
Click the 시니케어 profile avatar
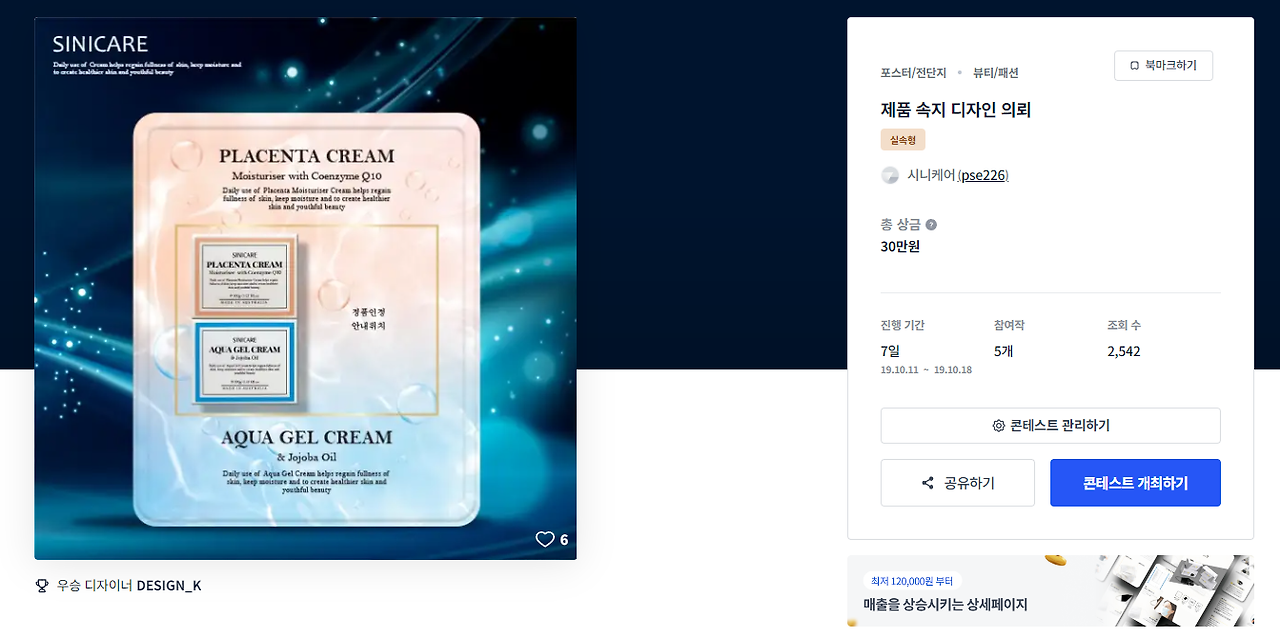tap(890, 175)
